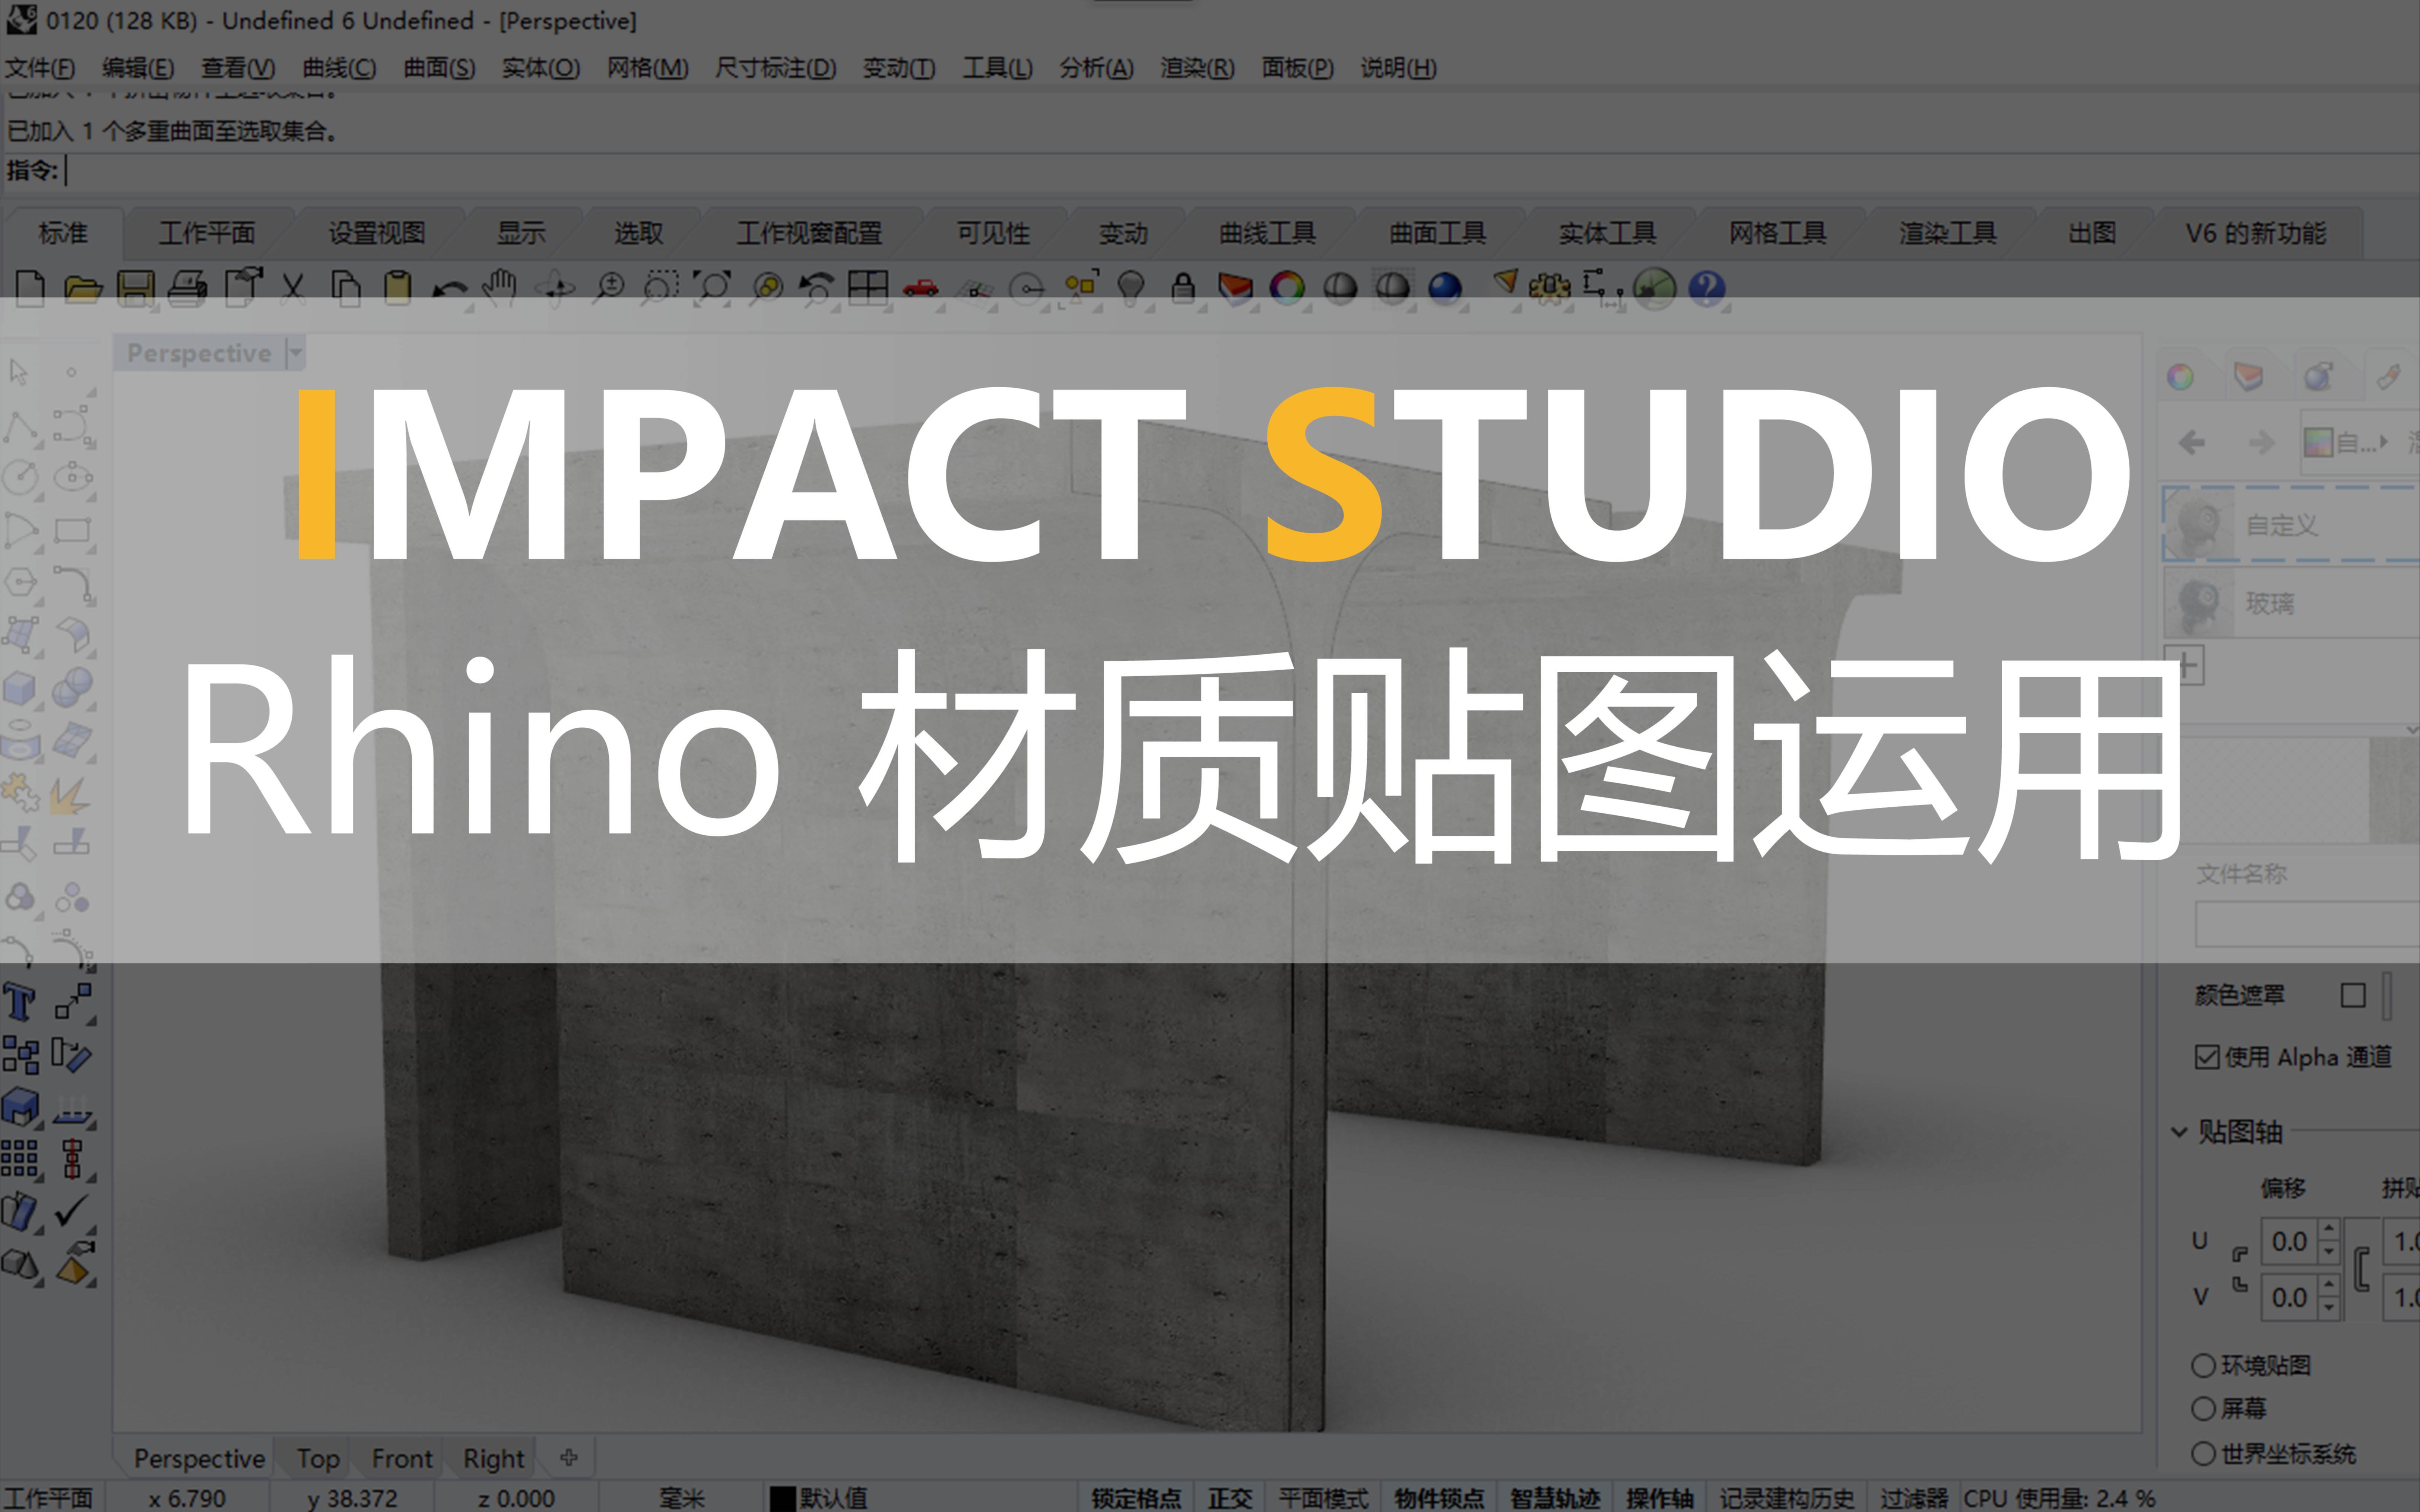This screenshot has width=2420, height=1512.
Task: Add a new viewport tab with plus icon
Action: (x=569, y=1458)
